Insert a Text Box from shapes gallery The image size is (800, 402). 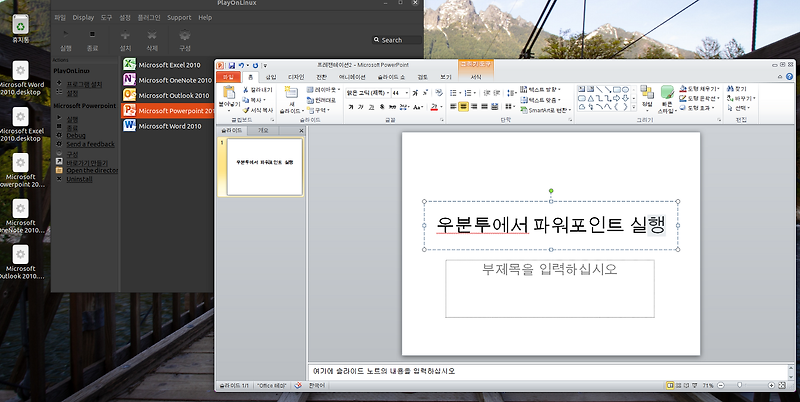click(x=582, y=89)
